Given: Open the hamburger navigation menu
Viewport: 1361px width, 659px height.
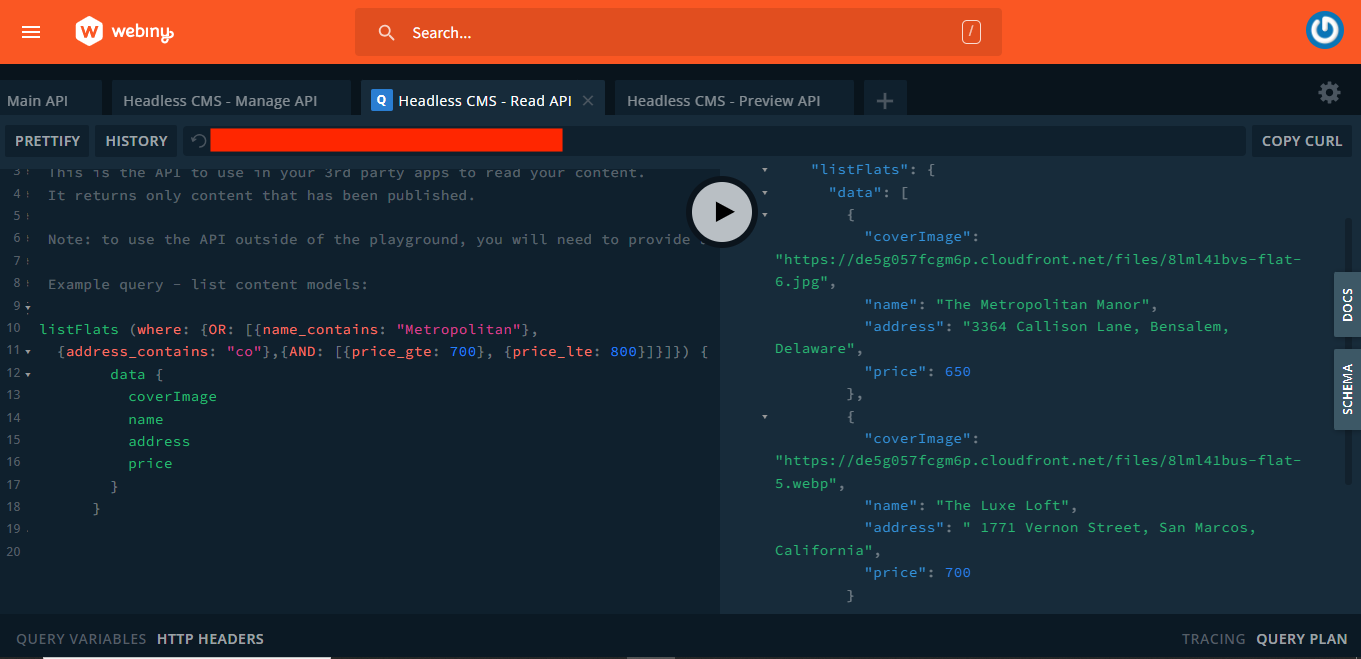Looking at the screenshot, I should [x=30, y=31].
